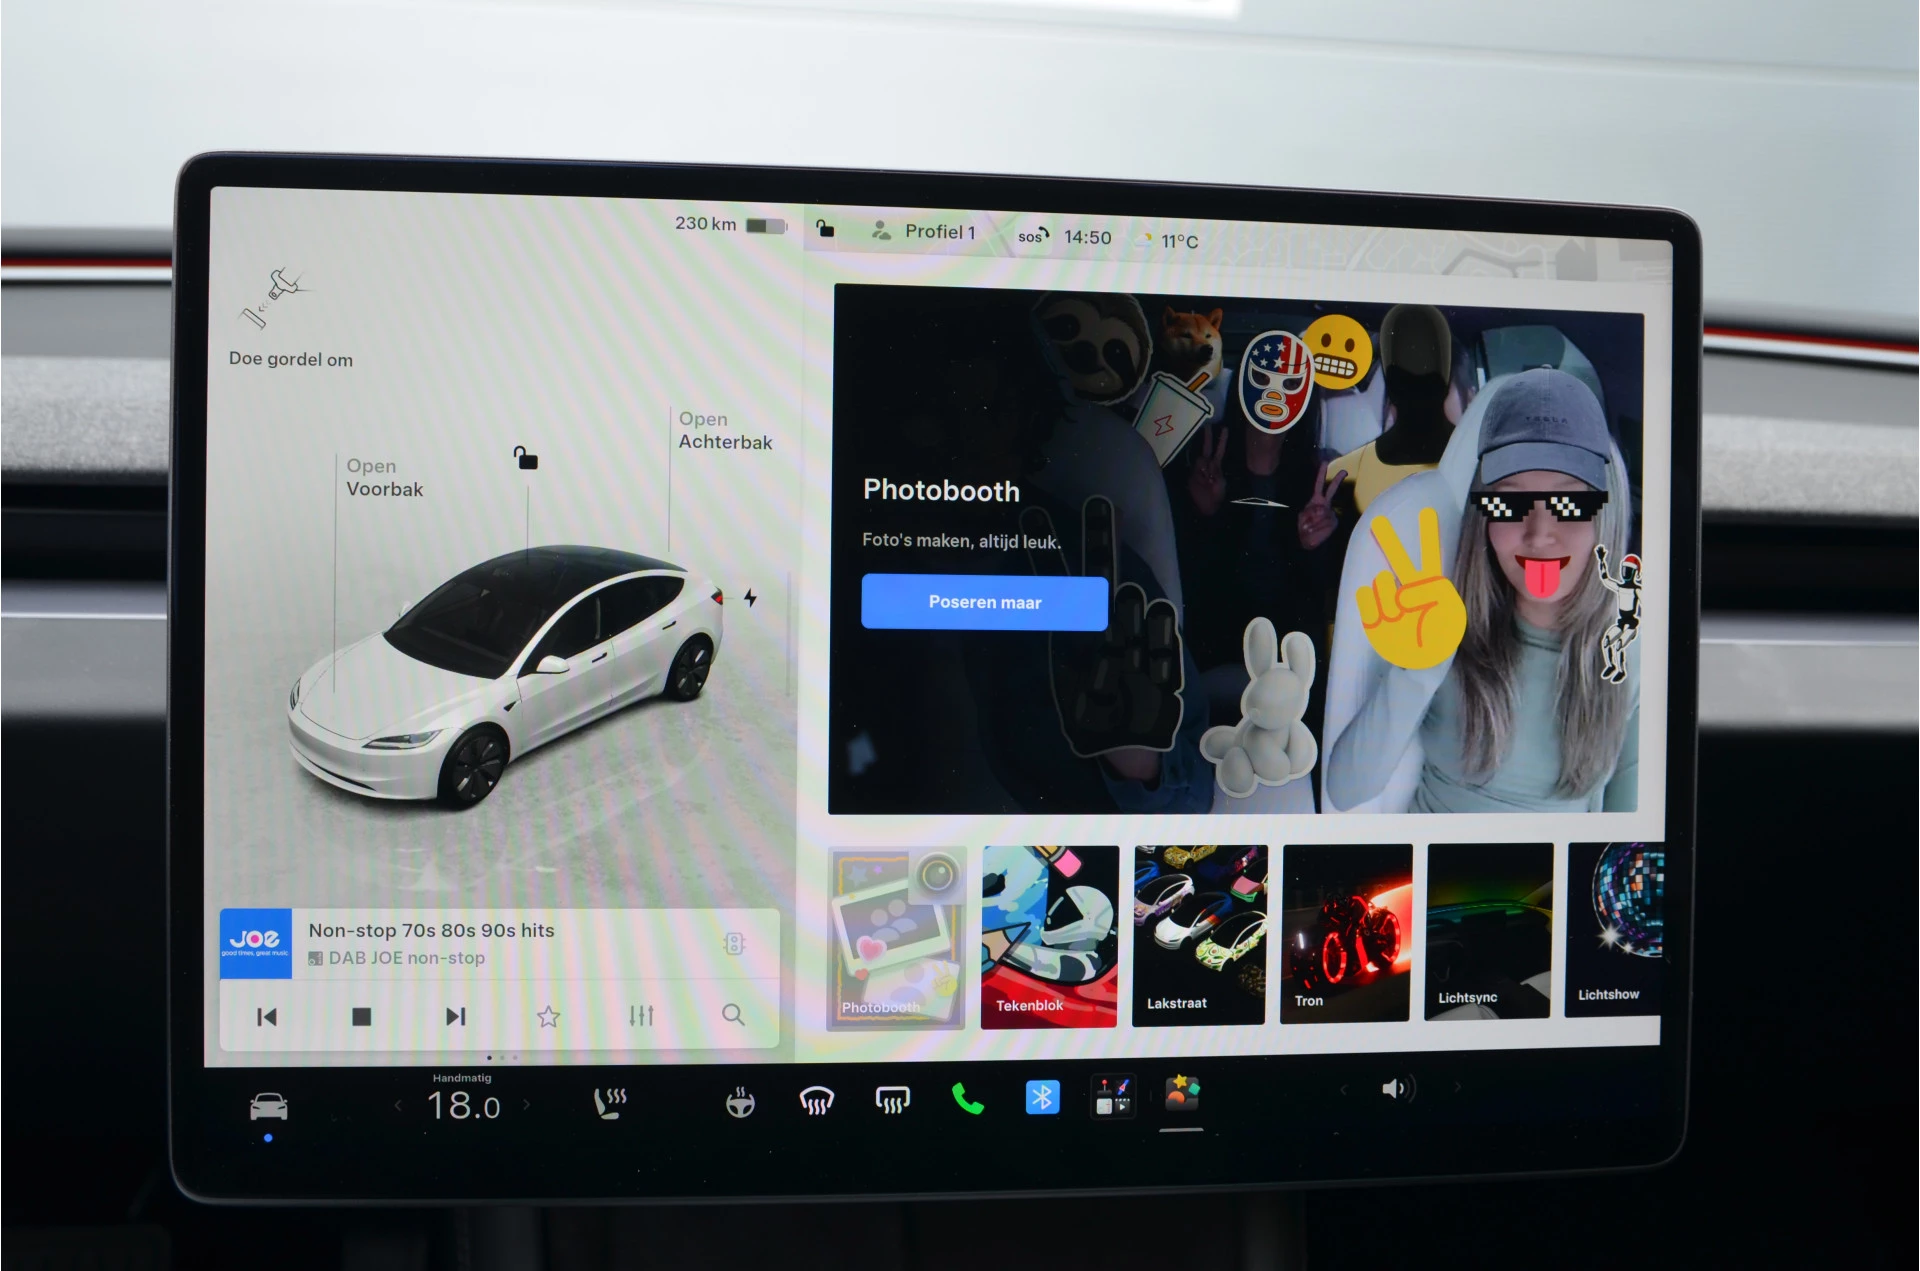Tap the 'Non-stop 70s 80s 90s hits' title
The image size is (1920, 1271).
point(431,930)
